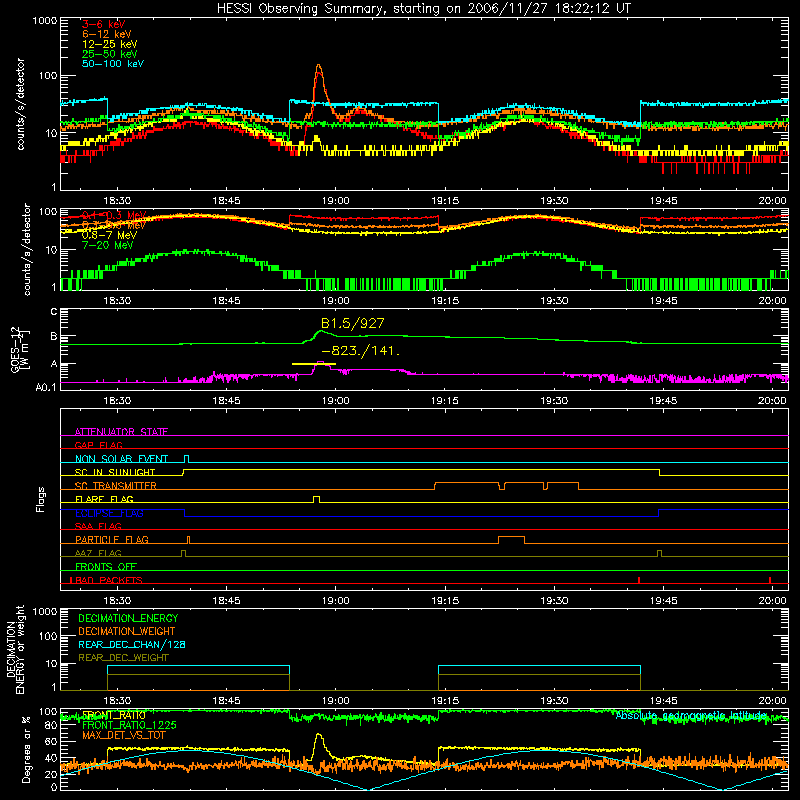Select the ATTENUATOR_STATE flag label
800x800 pixels.
121,432
